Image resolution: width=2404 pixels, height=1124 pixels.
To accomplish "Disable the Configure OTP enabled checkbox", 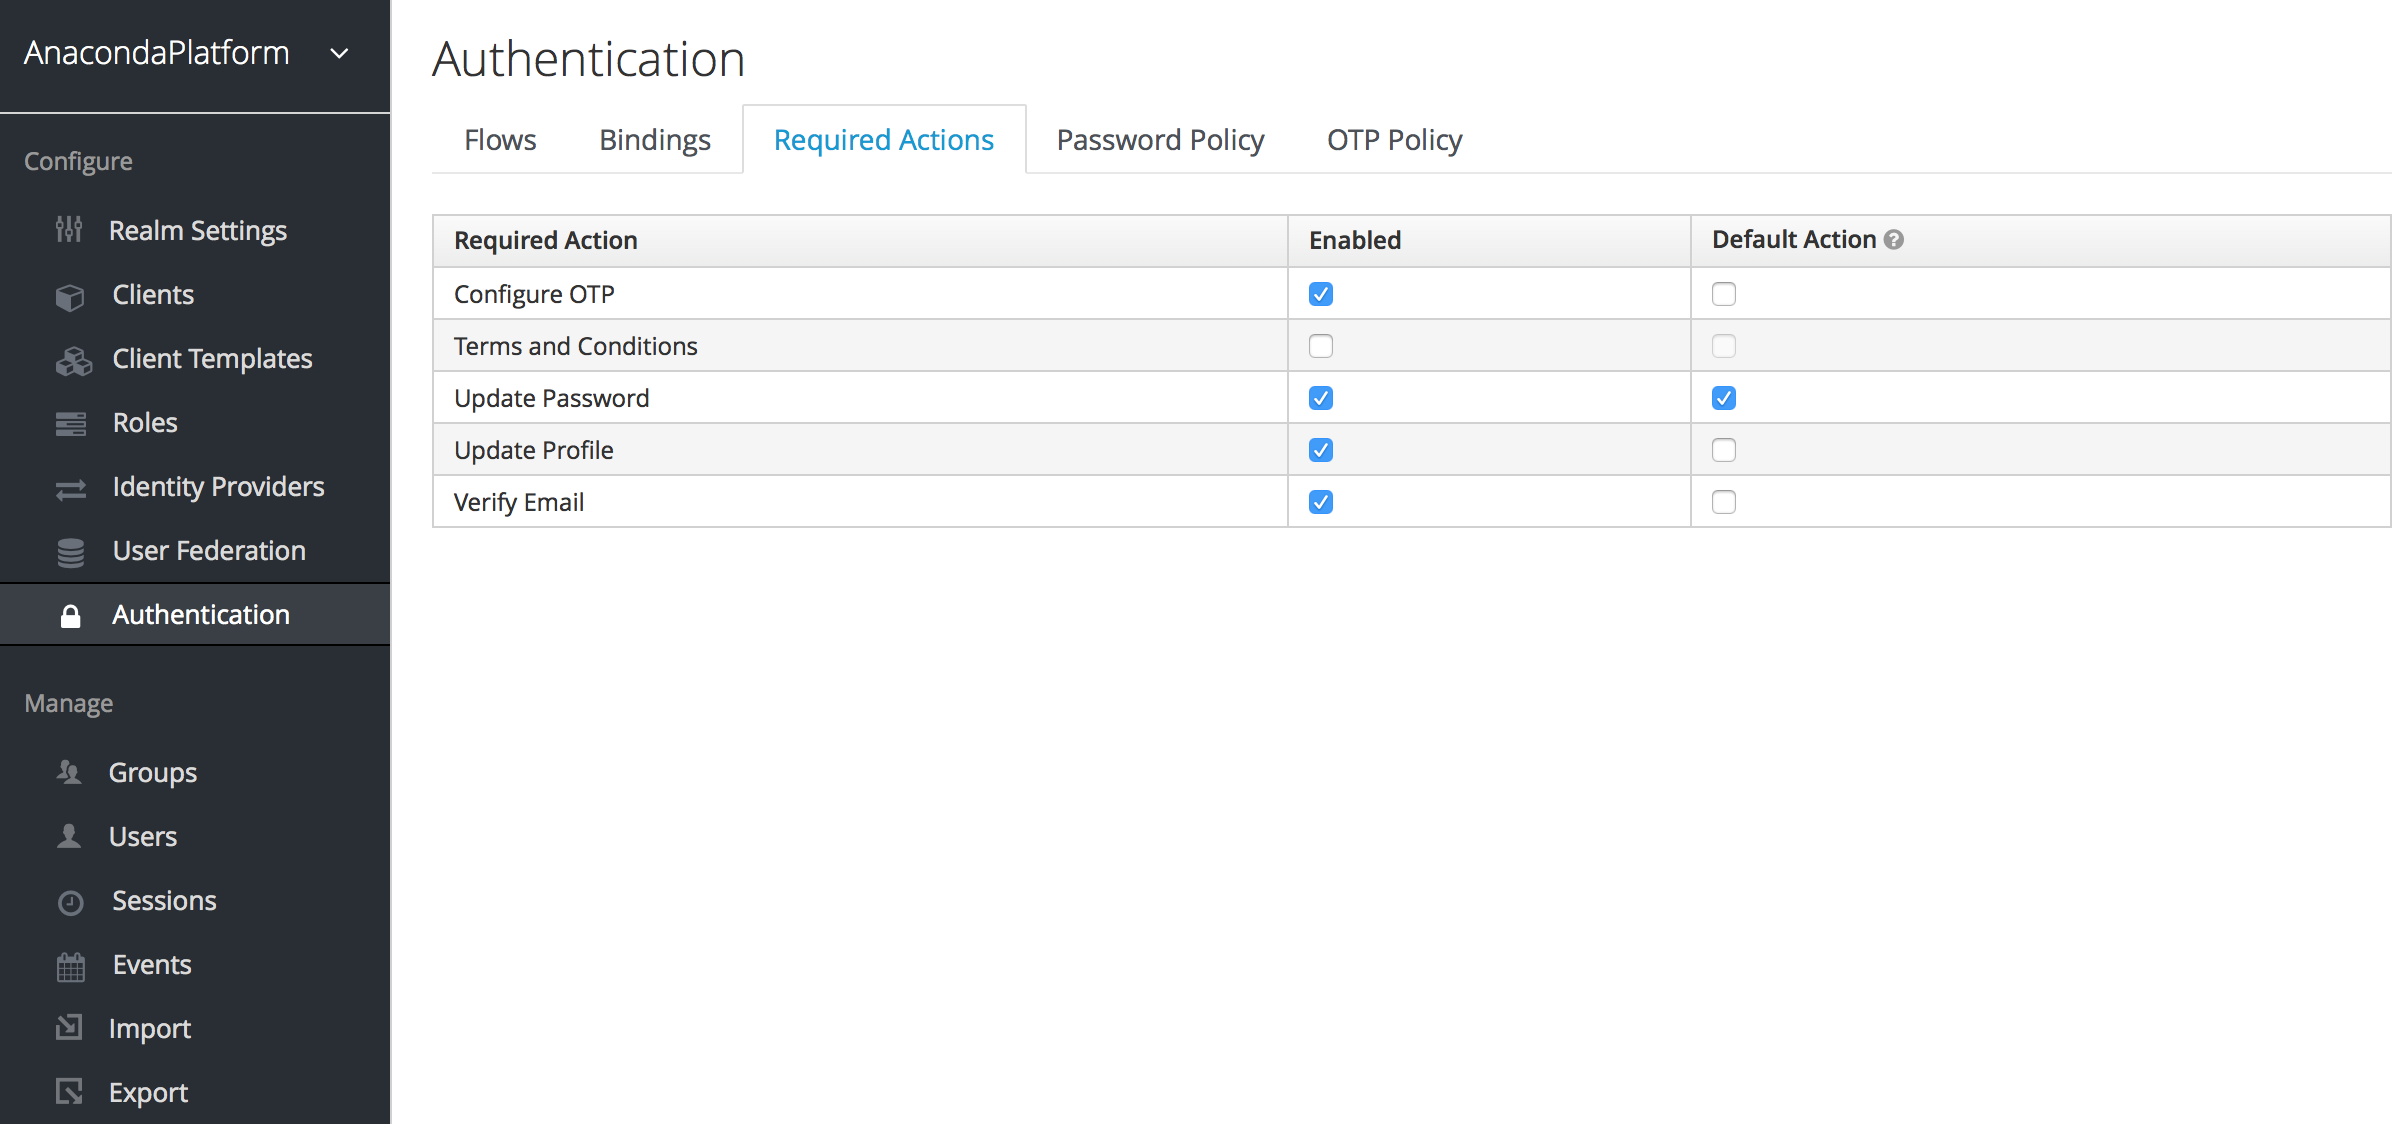I will pyautogui.click(x=1320, y=294).
